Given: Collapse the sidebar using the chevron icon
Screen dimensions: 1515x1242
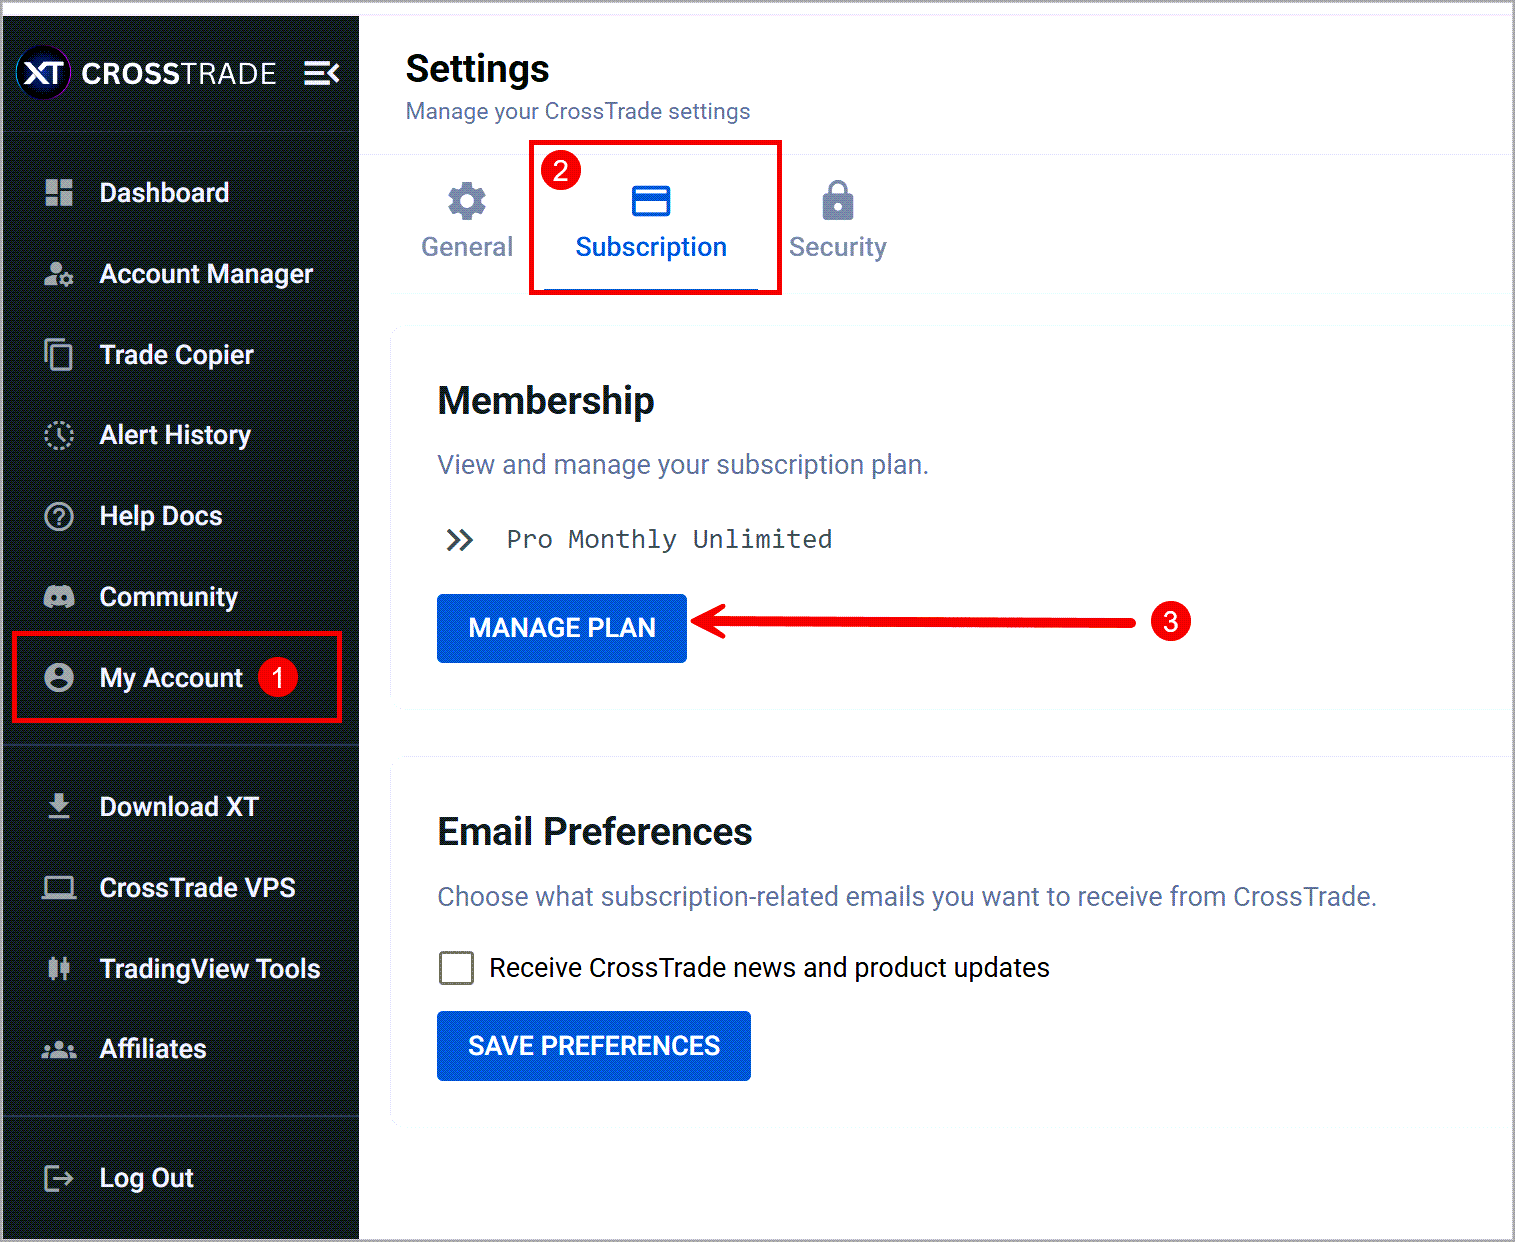Looking at the screenshot, I should [x=321, y=73].
